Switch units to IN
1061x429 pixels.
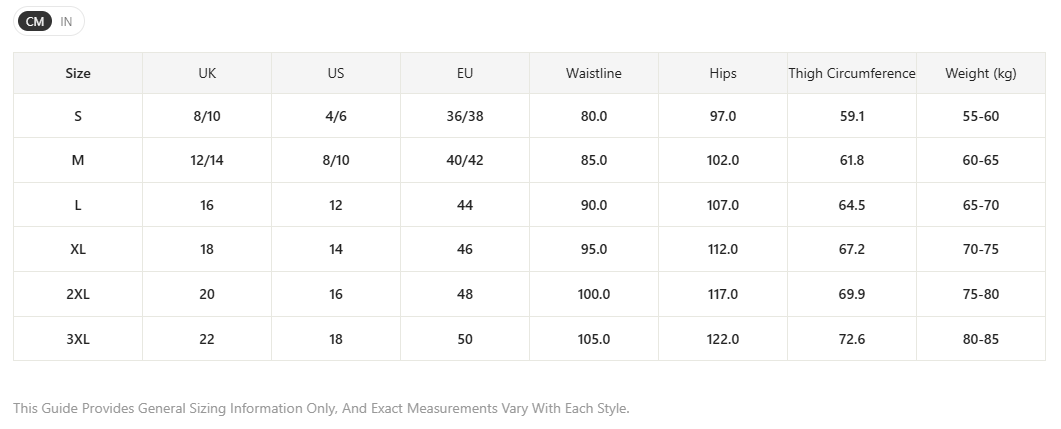pyautogui.click(x=66, y=21)
